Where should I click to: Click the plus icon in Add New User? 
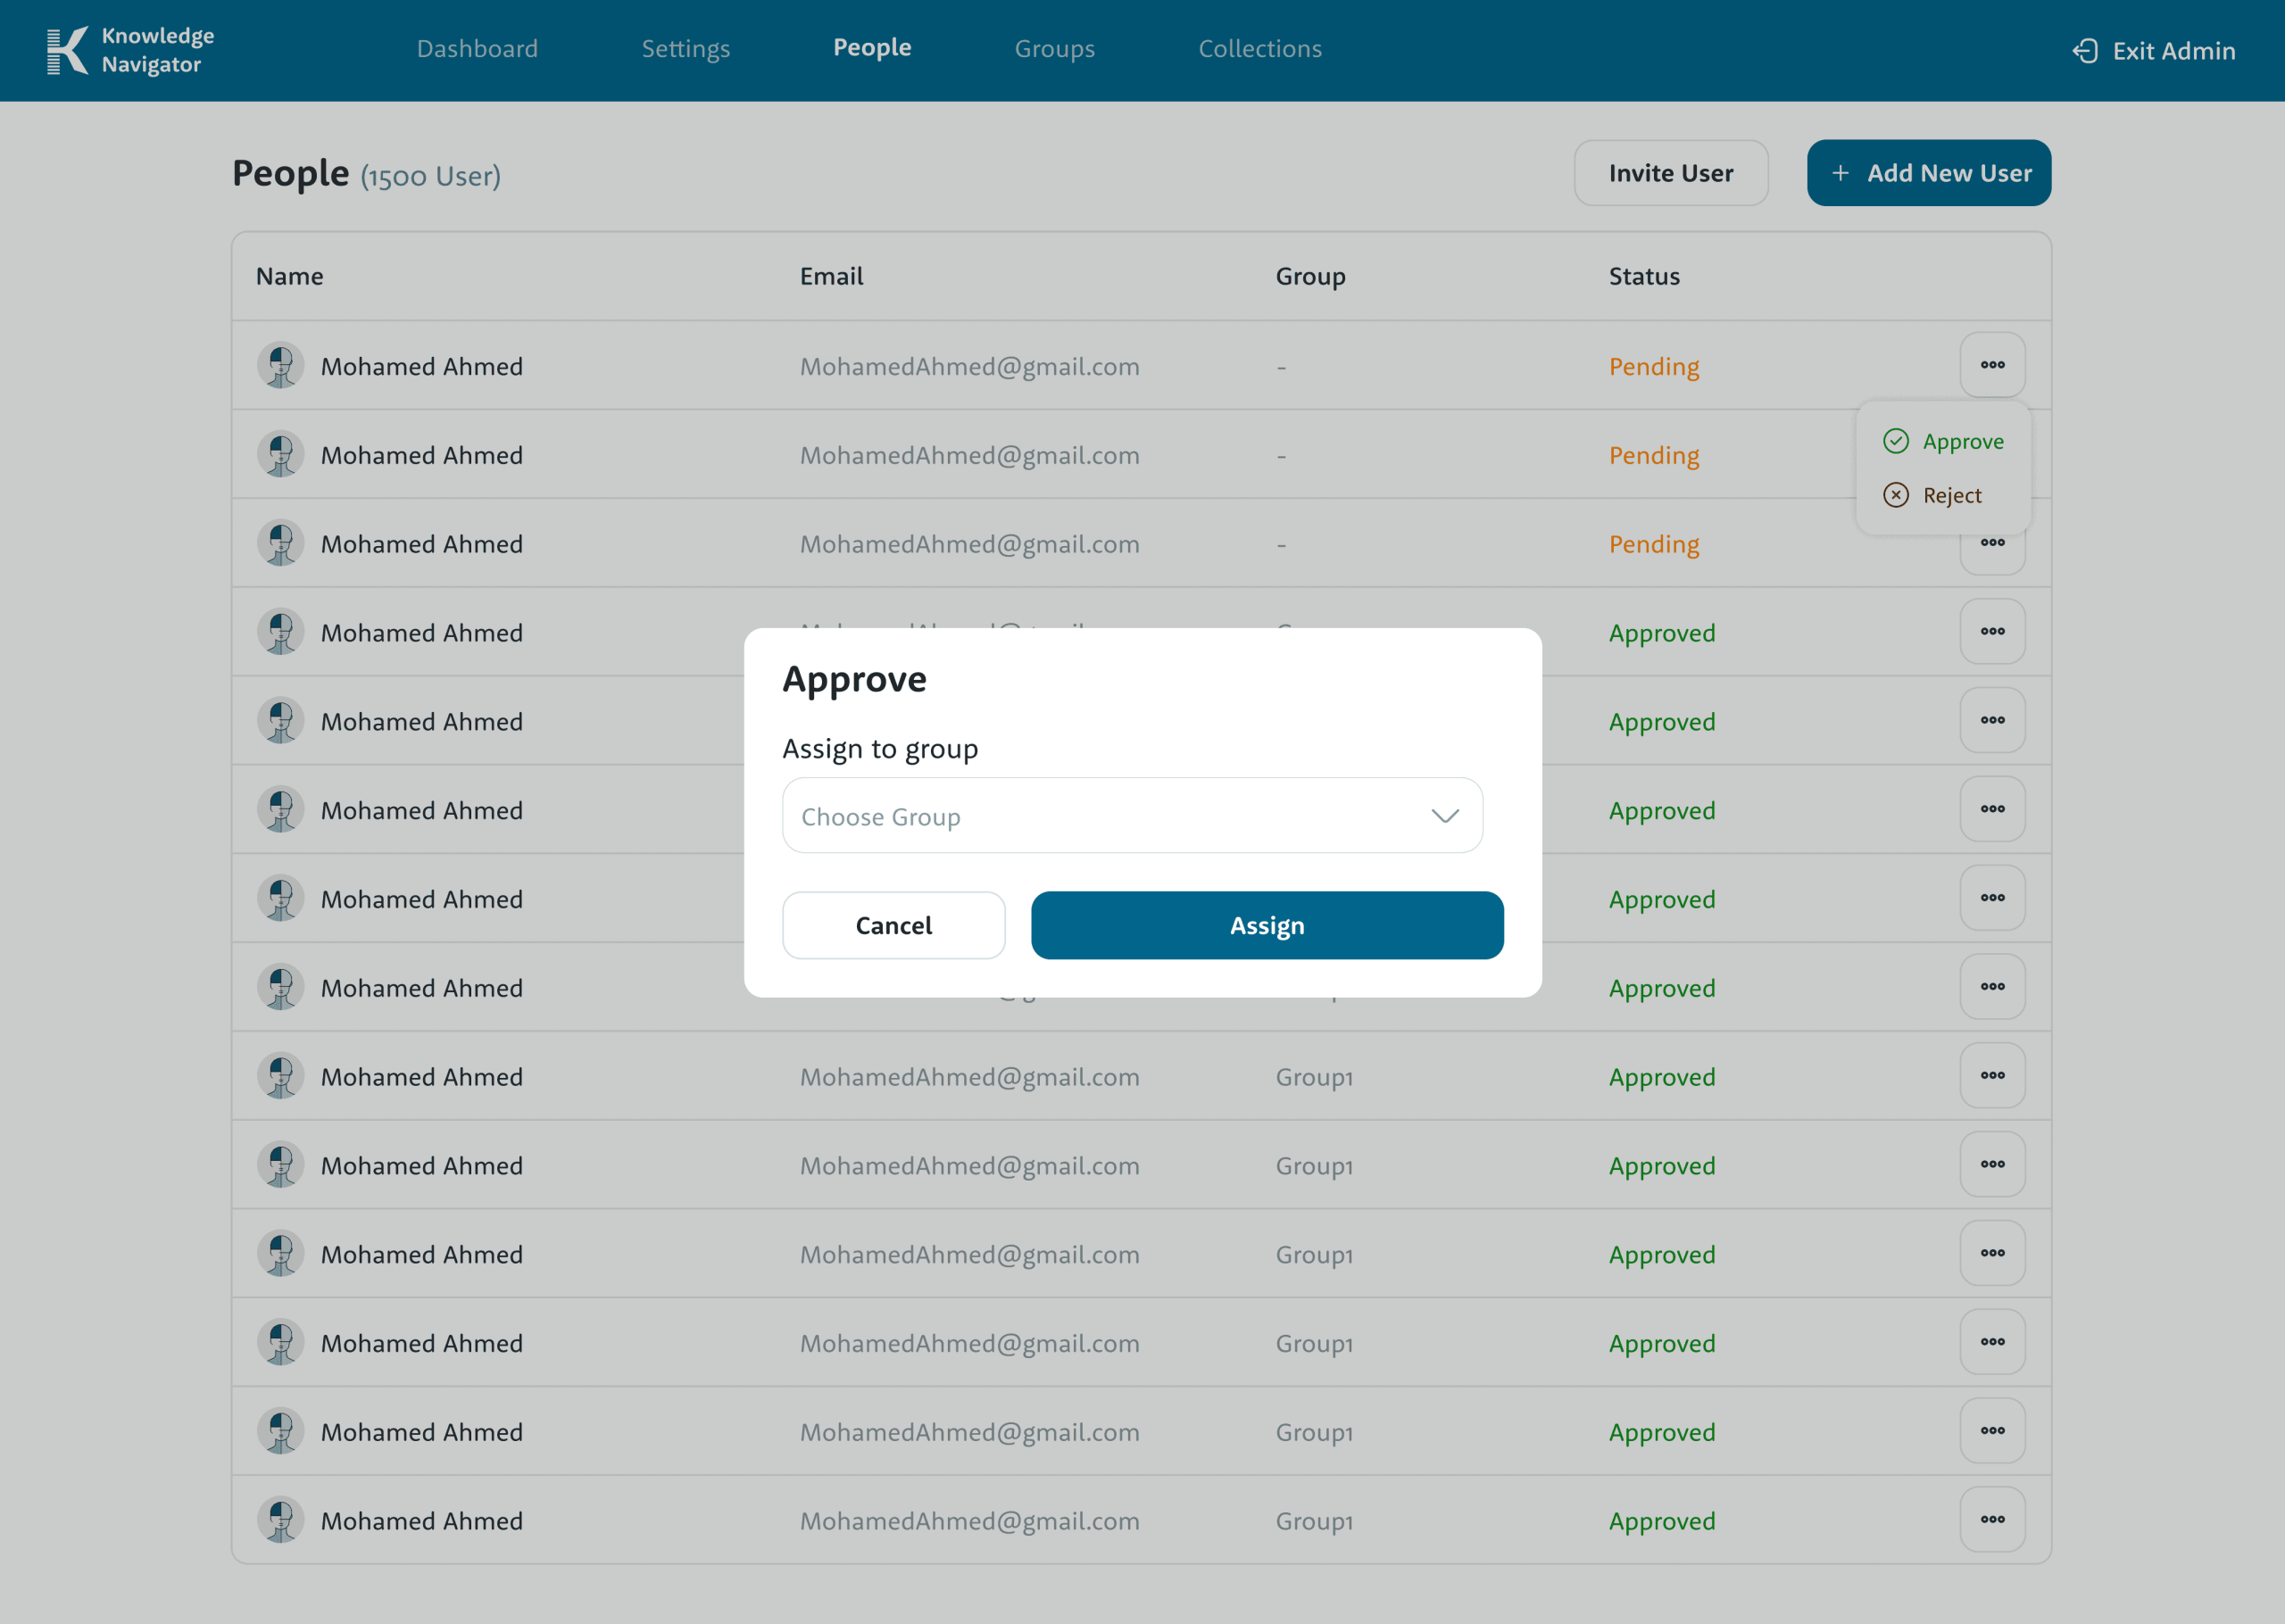pos(1840,173)
